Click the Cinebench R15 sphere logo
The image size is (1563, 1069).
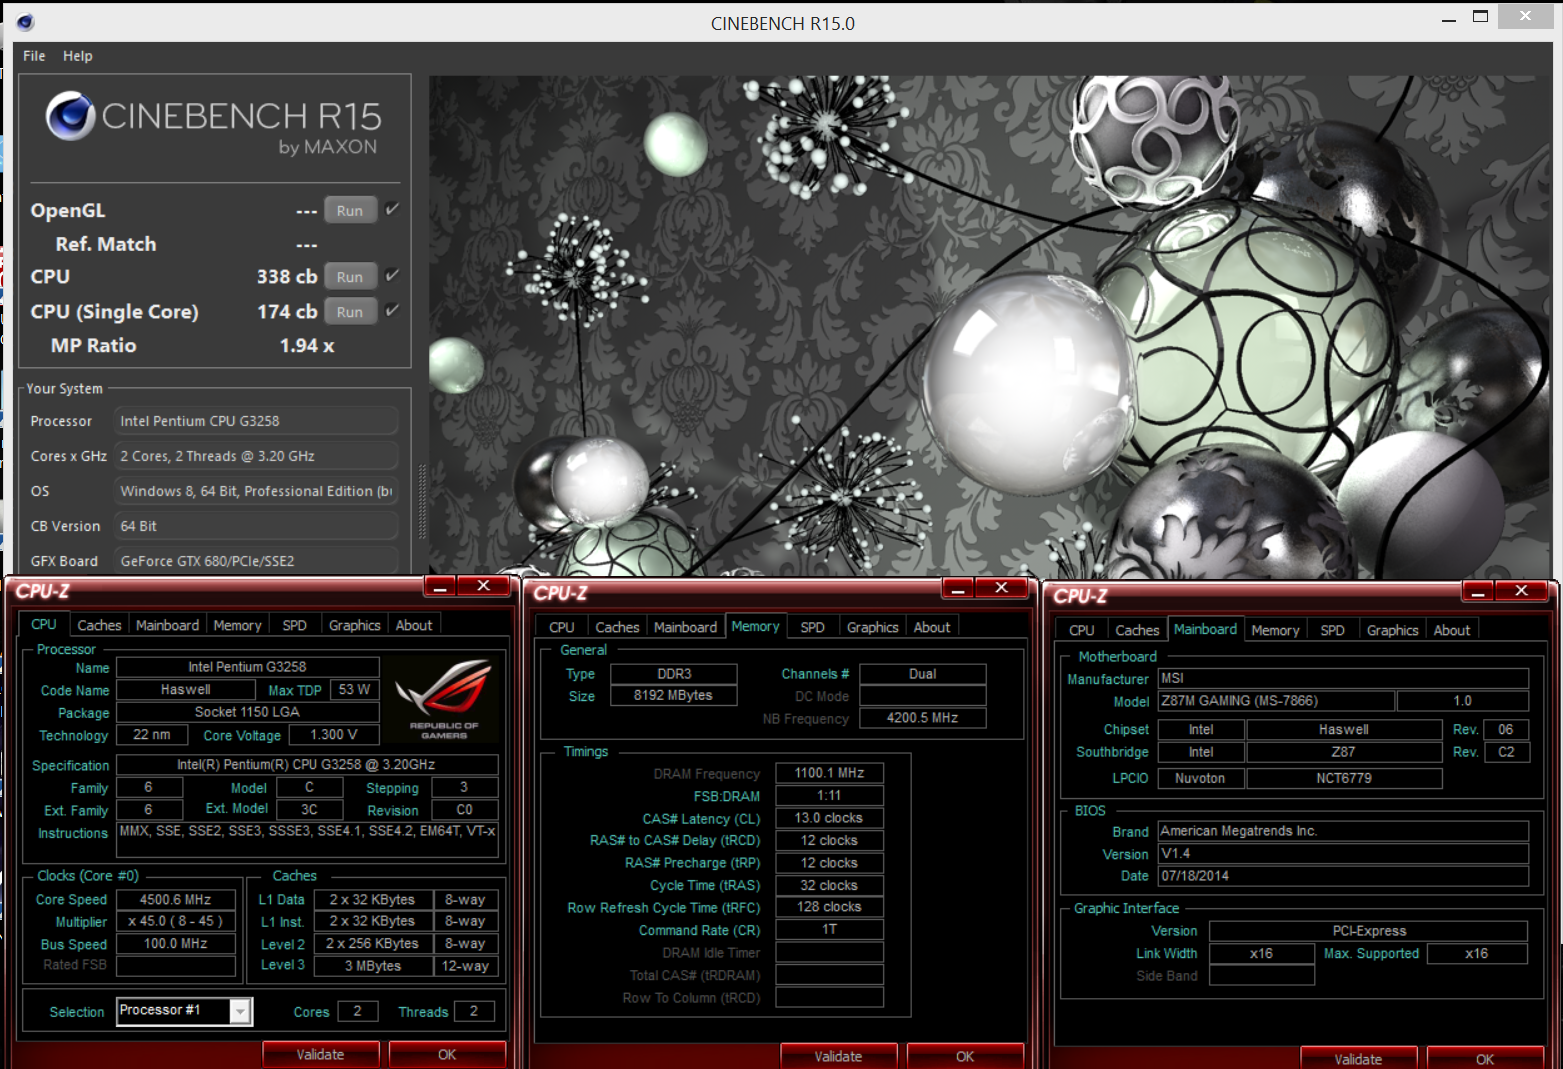click(x=70, y=116)
